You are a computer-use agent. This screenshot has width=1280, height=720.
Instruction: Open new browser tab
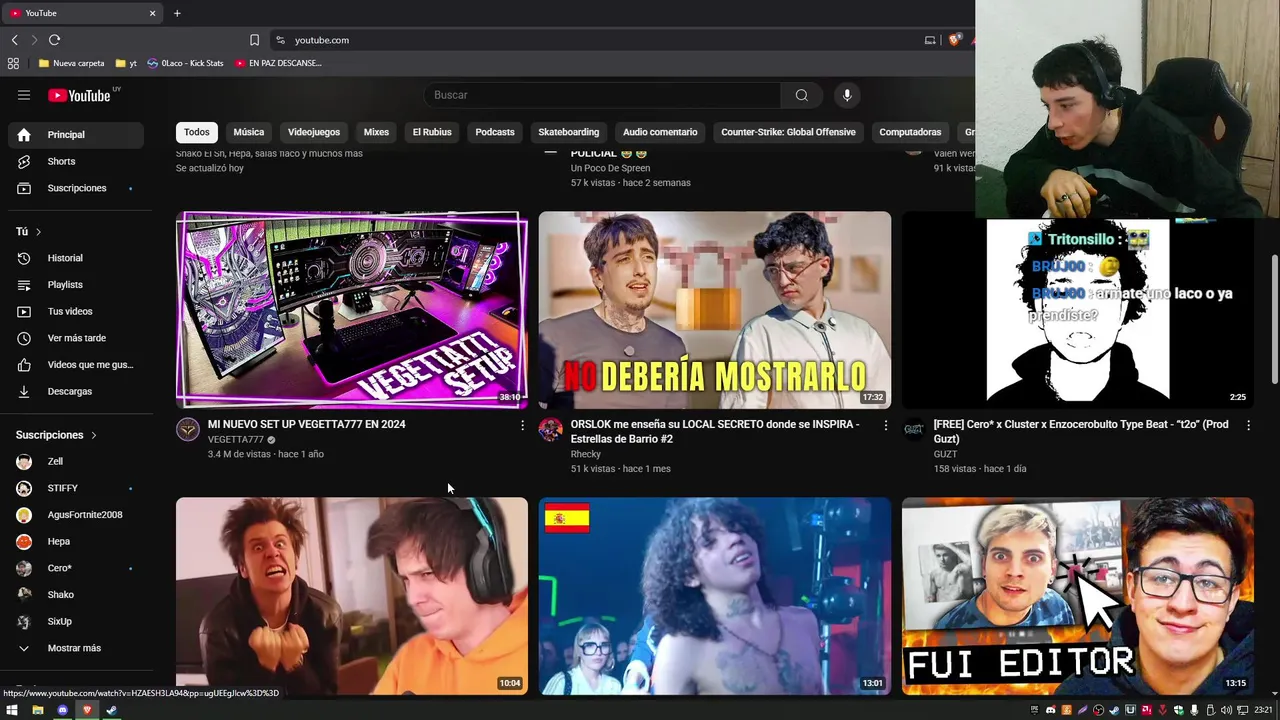(177, 13)
